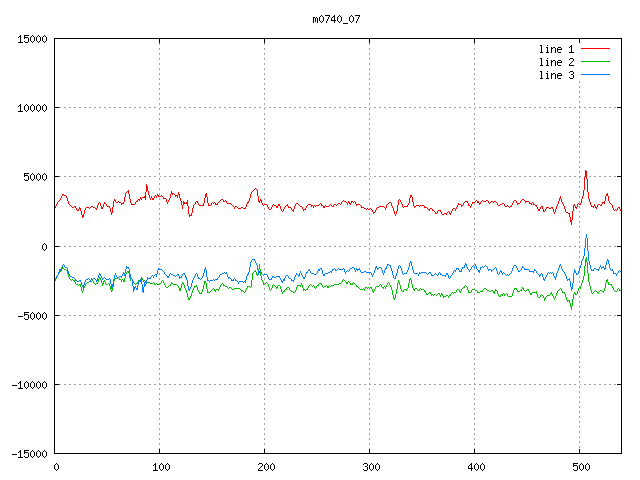Click the blue line's peak near 500
This screenshot has width=640, height=480.
[x=586, y=235]
